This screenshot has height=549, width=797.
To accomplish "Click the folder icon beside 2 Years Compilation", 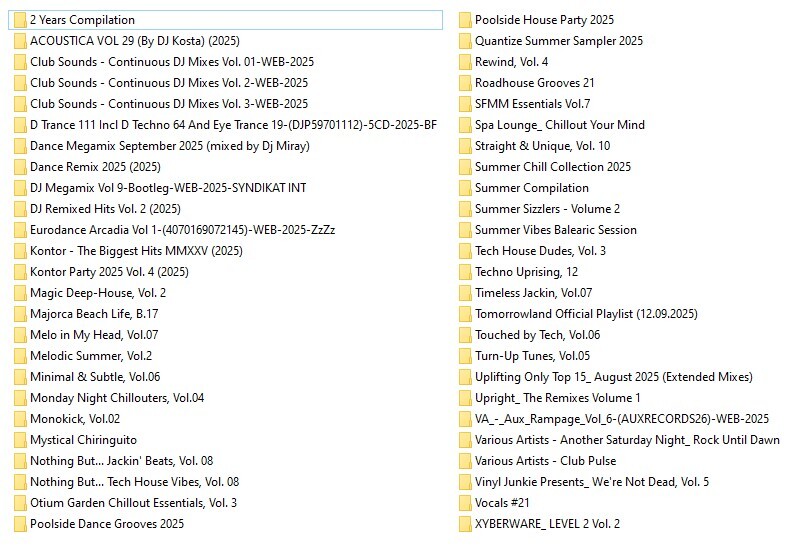I will pos(20,20).
